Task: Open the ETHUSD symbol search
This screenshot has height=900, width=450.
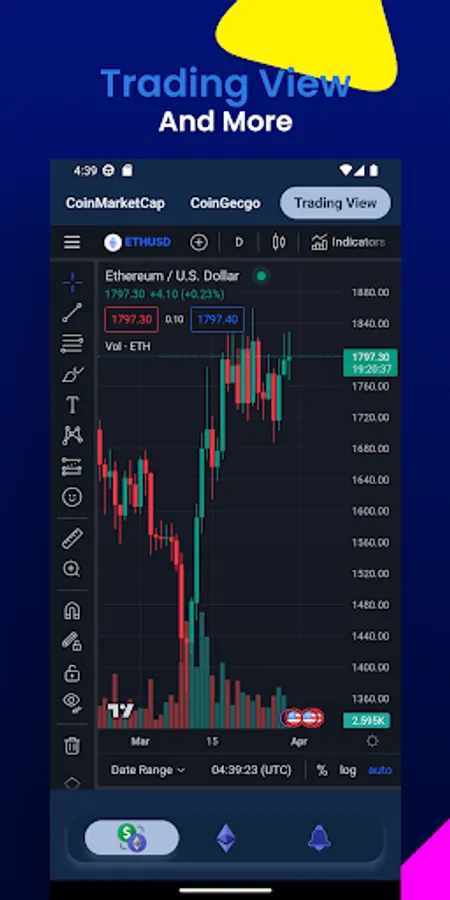Action: coord(138,242)
